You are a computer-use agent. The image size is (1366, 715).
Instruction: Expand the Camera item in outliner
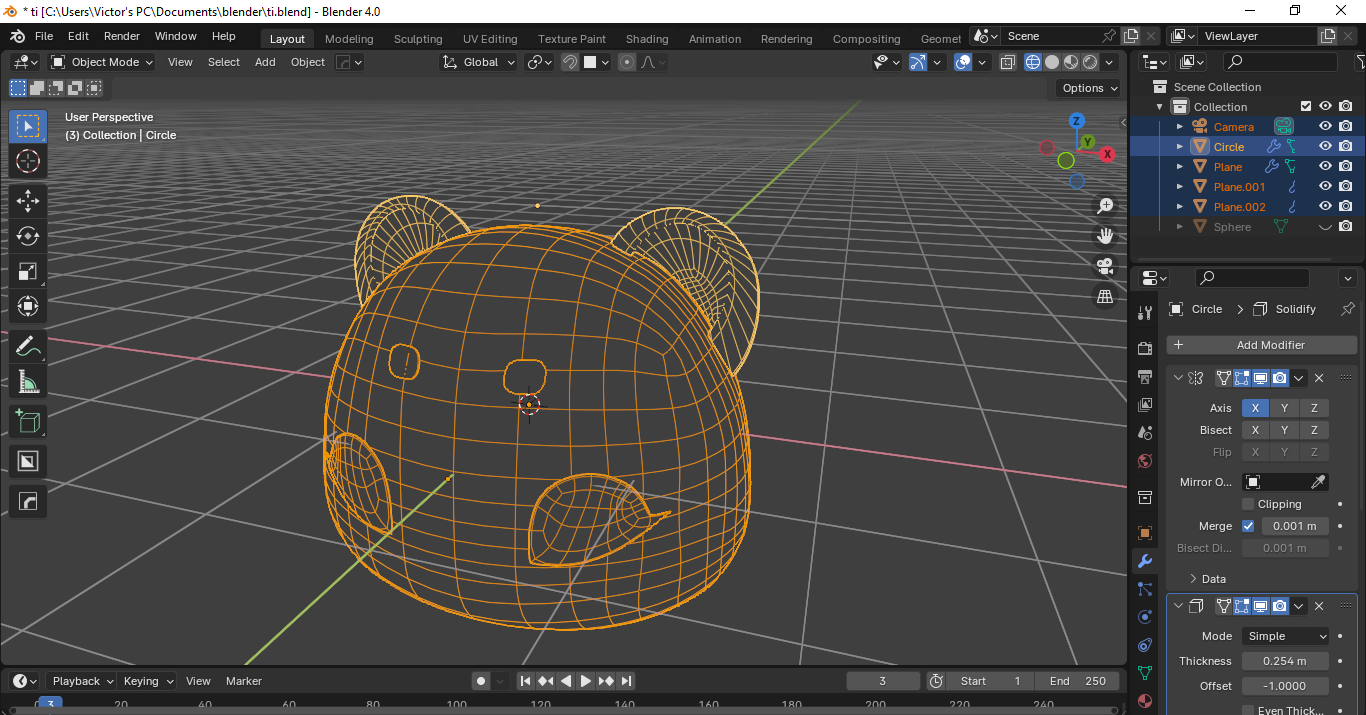(1179, 127)
